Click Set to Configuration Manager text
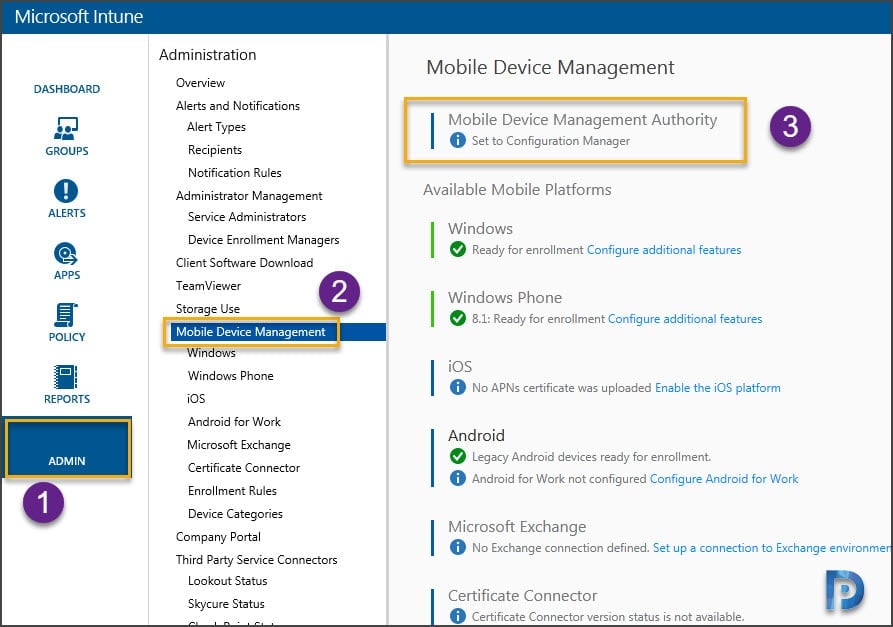This screenshot has width=893, height=627. pos(551,141)
